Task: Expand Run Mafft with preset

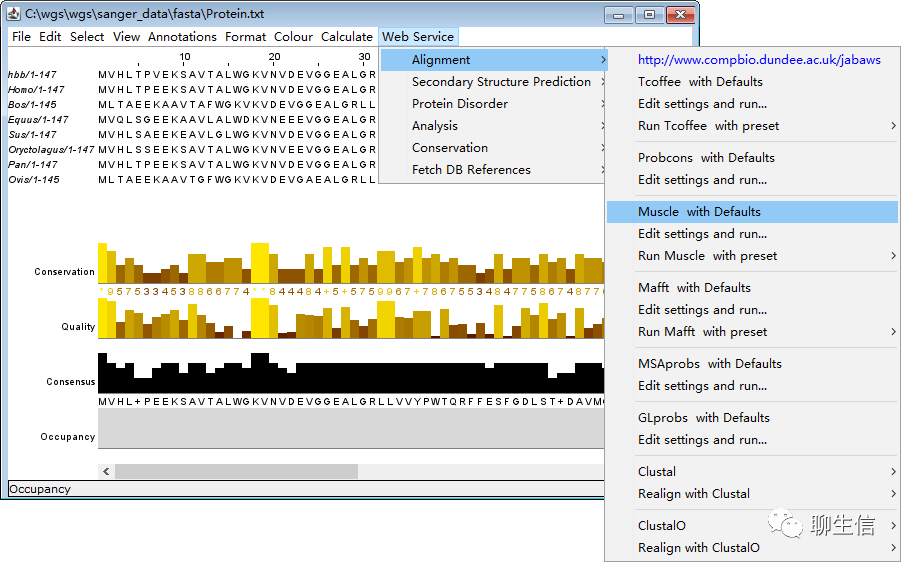Action: 753,331
